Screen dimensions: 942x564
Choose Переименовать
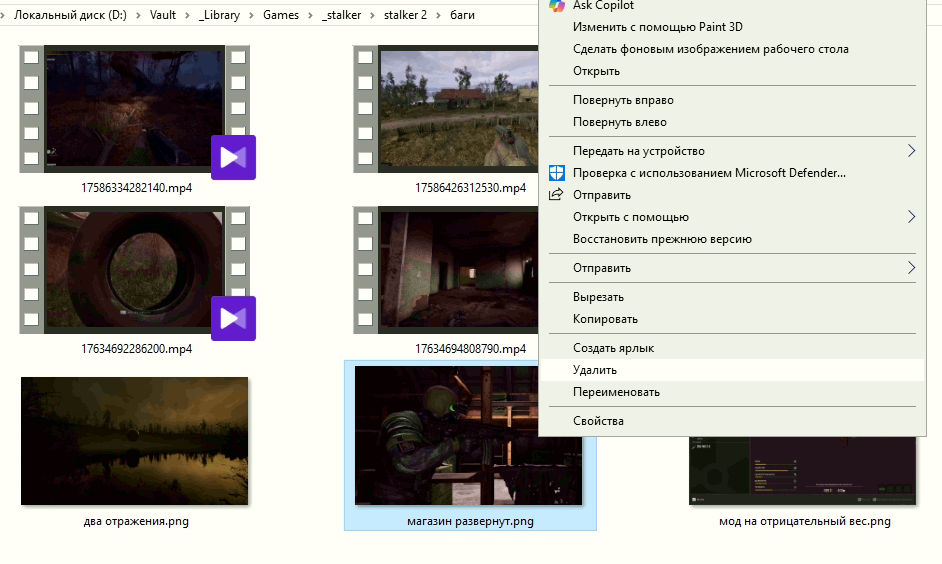coord(732,392)
